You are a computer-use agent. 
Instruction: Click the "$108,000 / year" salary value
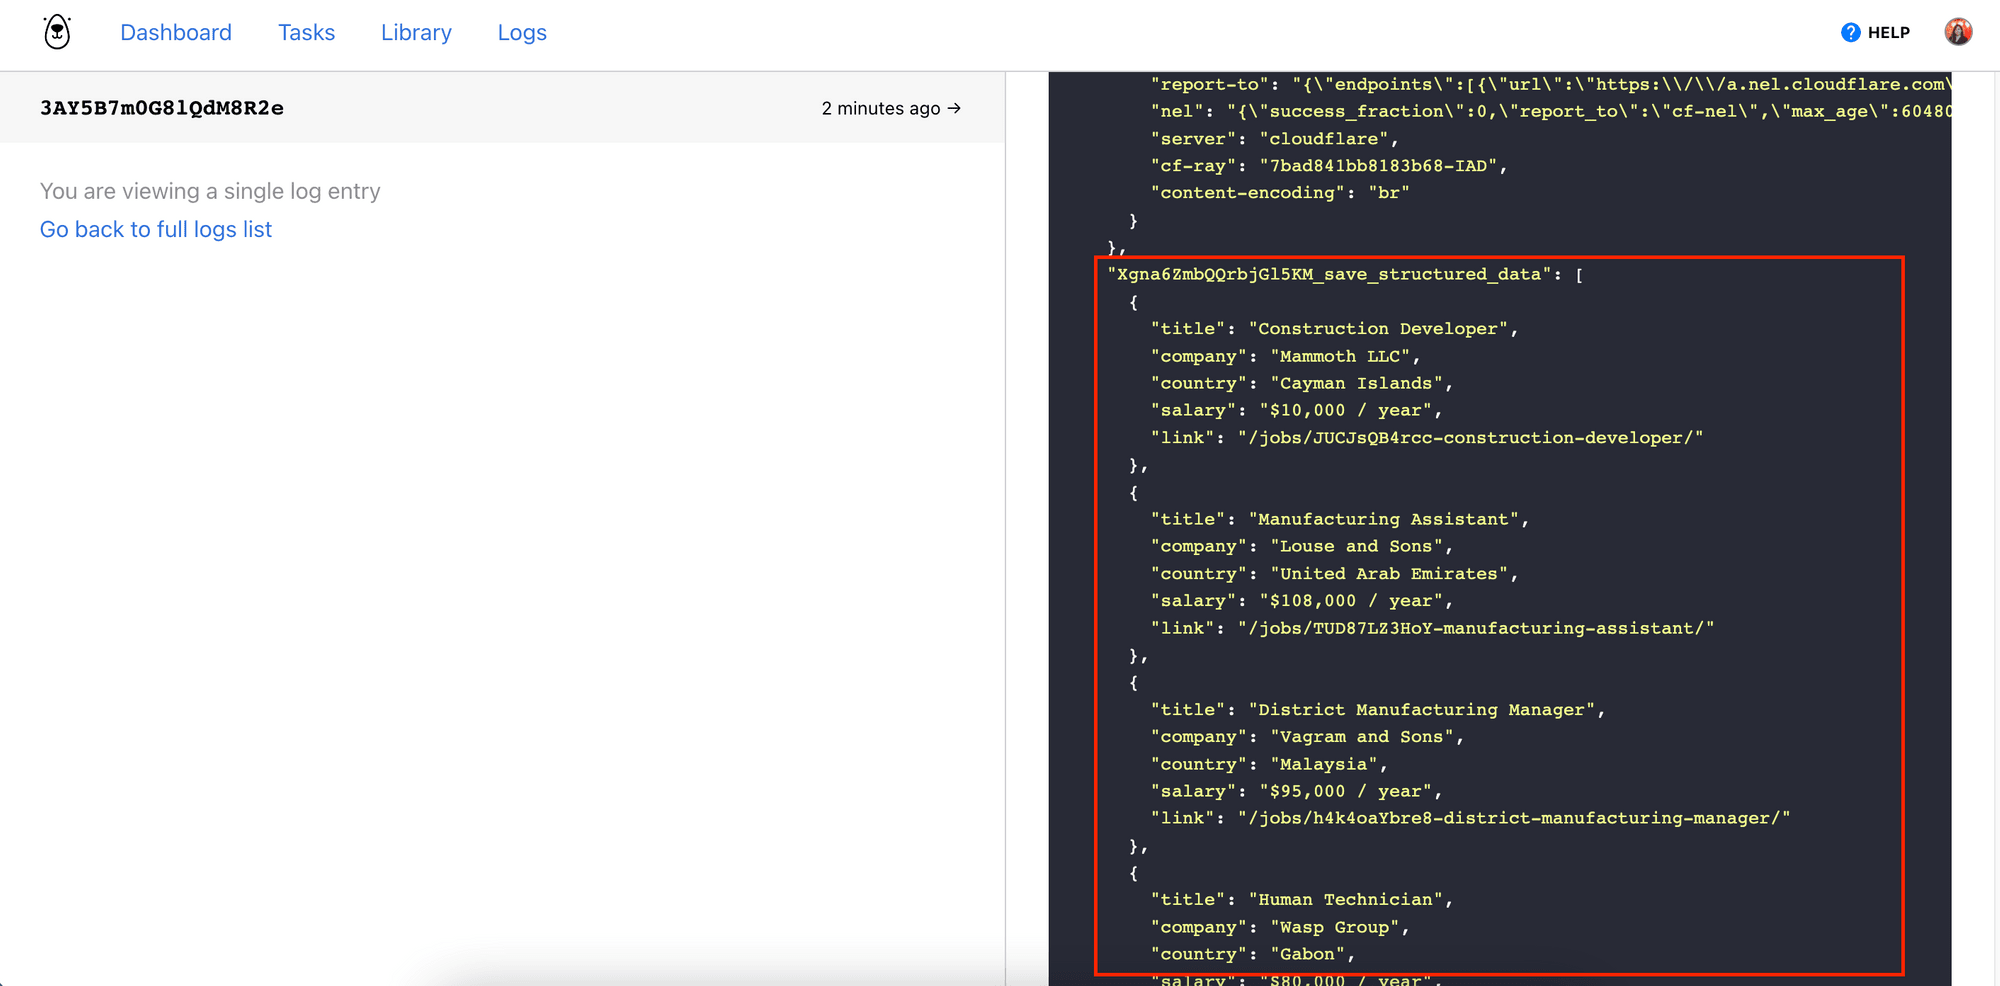[1352, 600]
